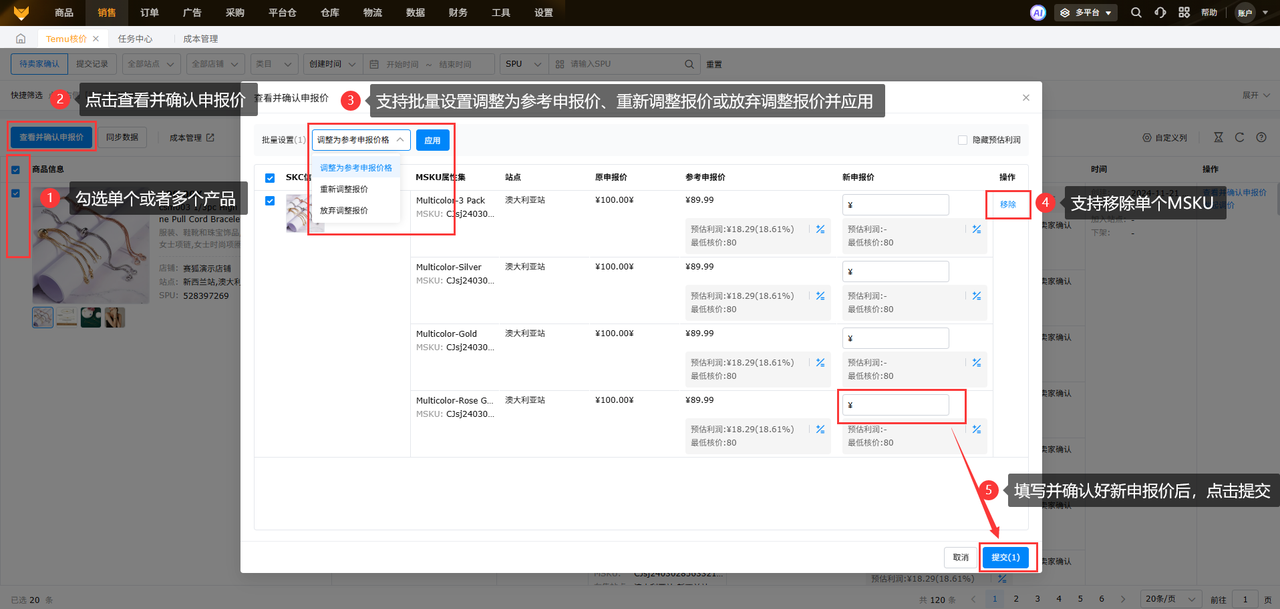
Task: Collapse the 调整为参考申报价格 batch setting dropdown
Action: point(361,140)
